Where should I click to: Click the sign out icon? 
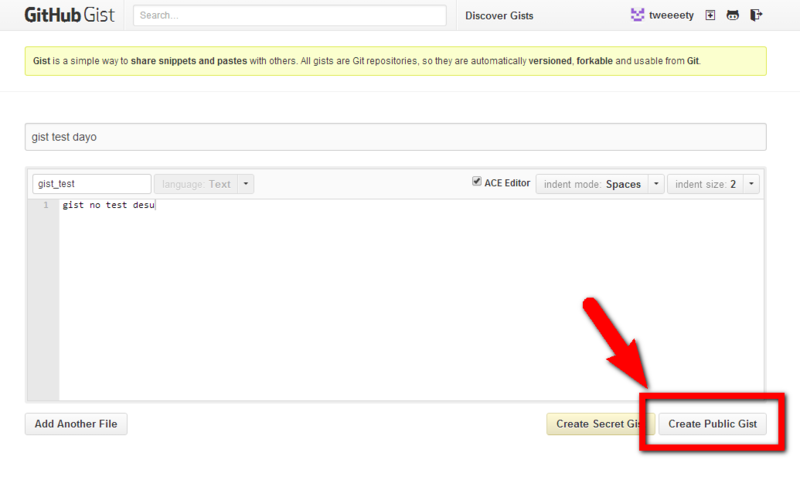(x=756, y=15)
